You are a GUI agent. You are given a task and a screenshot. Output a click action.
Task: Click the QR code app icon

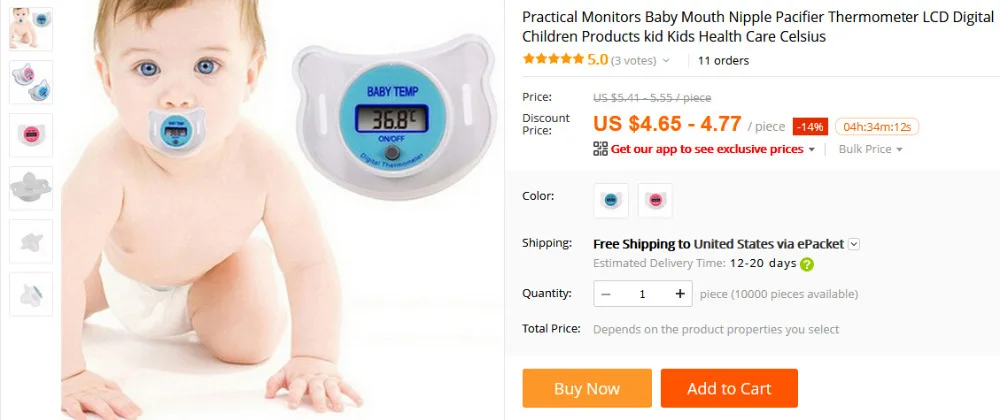pyautogui.click(x=600, y=149)
